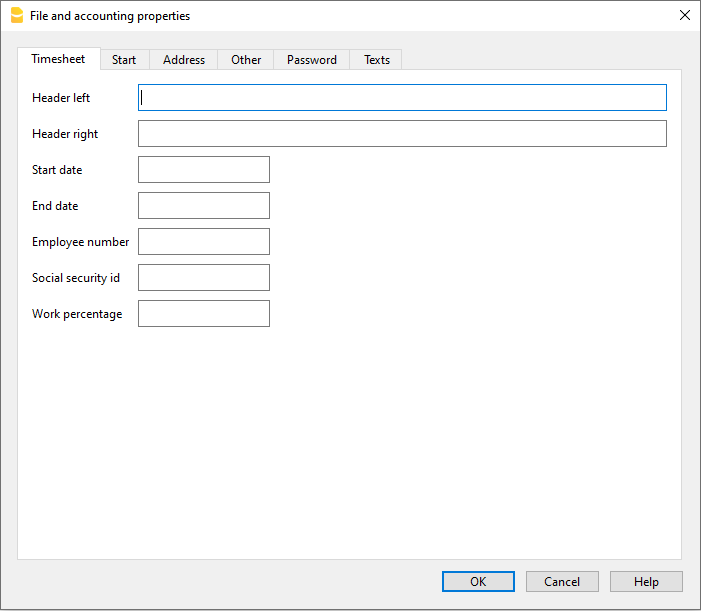Click the Start date input field
The image size is (701, 611).
coord(204,170)
